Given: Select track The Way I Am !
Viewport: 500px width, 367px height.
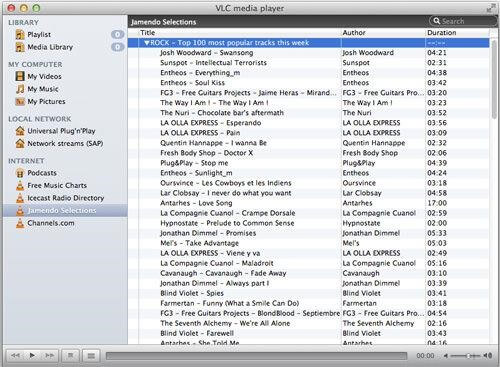Looking at the screenshot, I should click(x=214, y=103).
